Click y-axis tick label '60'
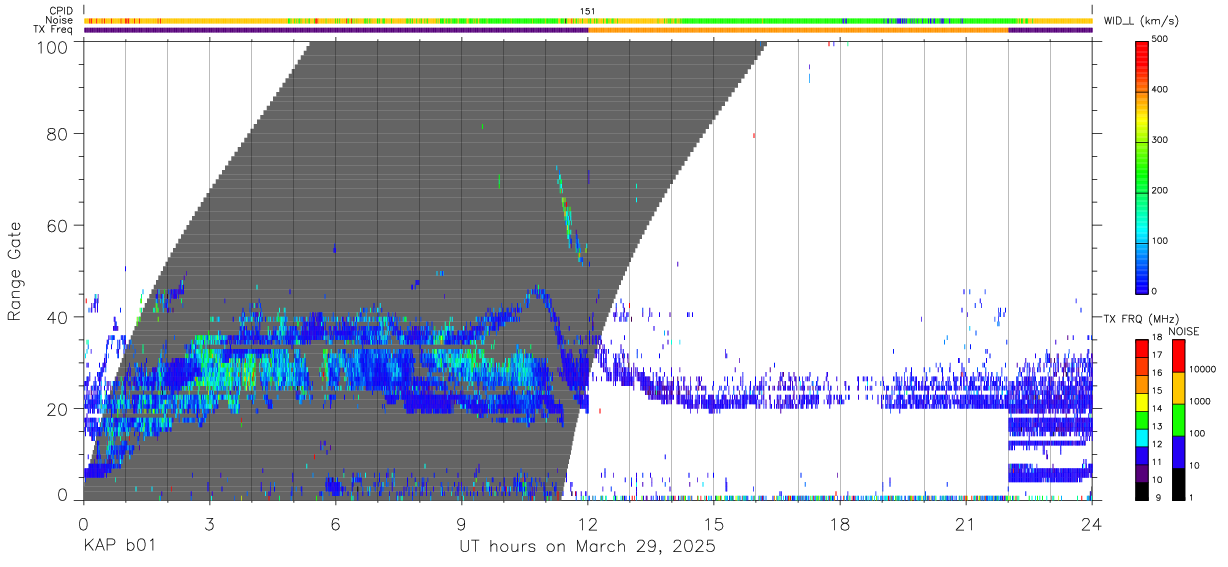 coord(57,226)
